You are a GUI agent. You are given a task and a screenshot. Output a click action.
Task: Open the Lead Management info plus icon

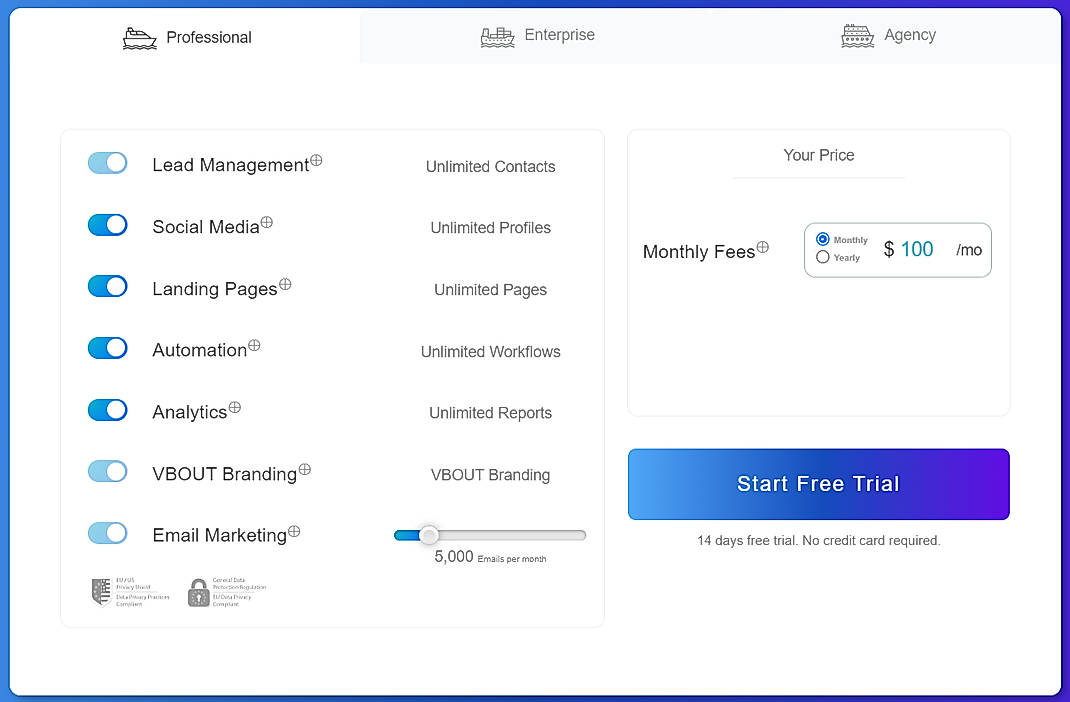[316, 160]
